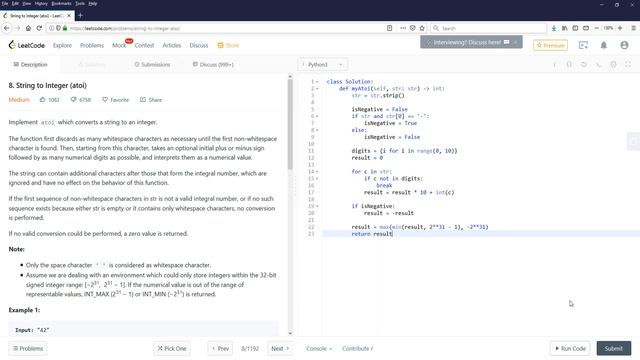The image size is (640, 360).
Task: Open Articles in top navigation
Action: 171,45
